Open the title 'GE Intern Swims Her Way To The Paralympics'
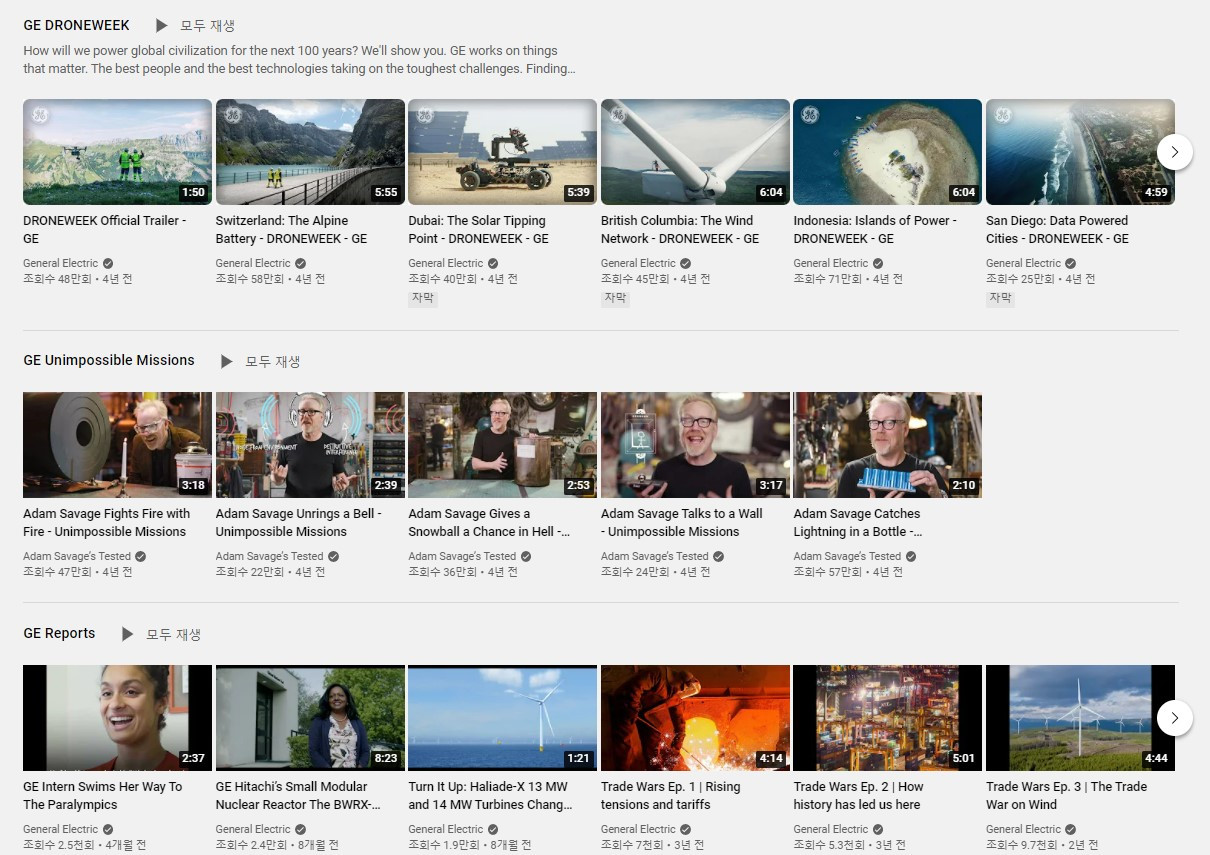 click(102, 796)
